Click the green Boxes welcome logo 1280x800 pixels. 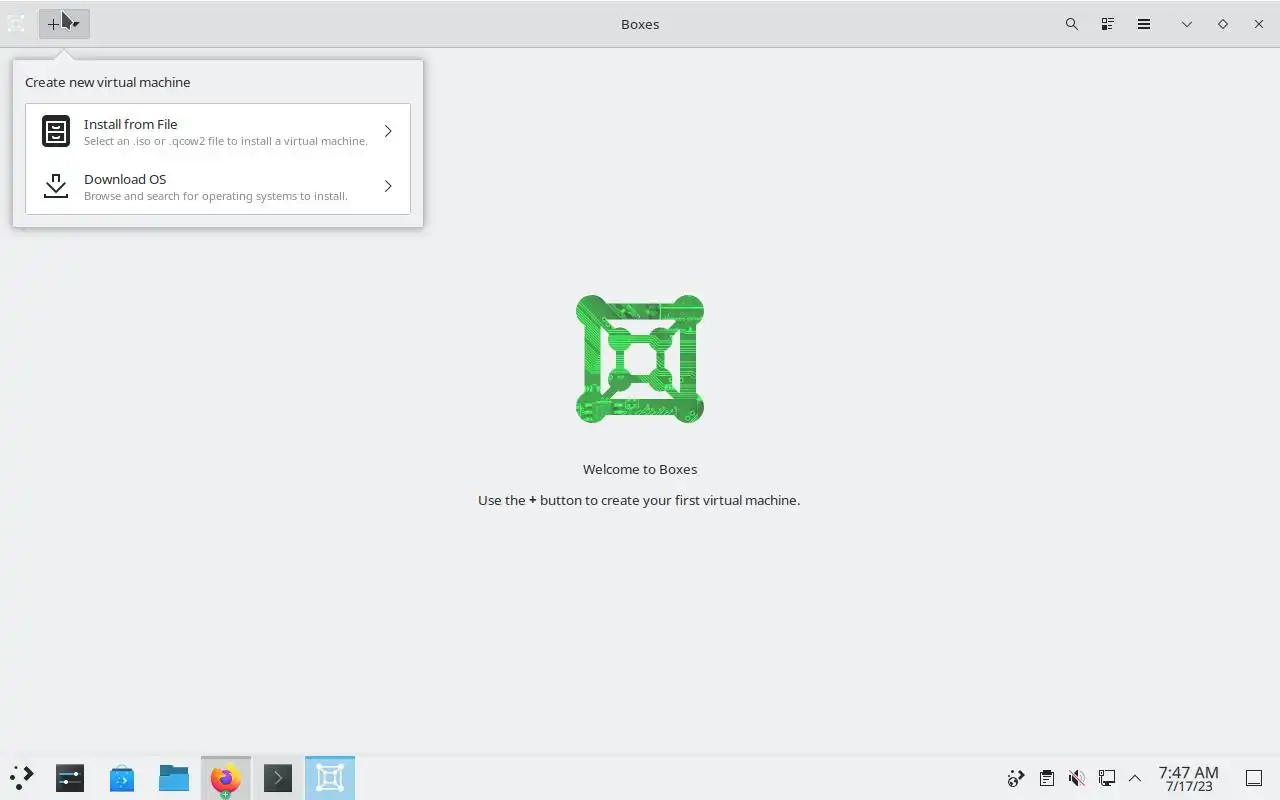pyautogui.click(x=640, y=359)
